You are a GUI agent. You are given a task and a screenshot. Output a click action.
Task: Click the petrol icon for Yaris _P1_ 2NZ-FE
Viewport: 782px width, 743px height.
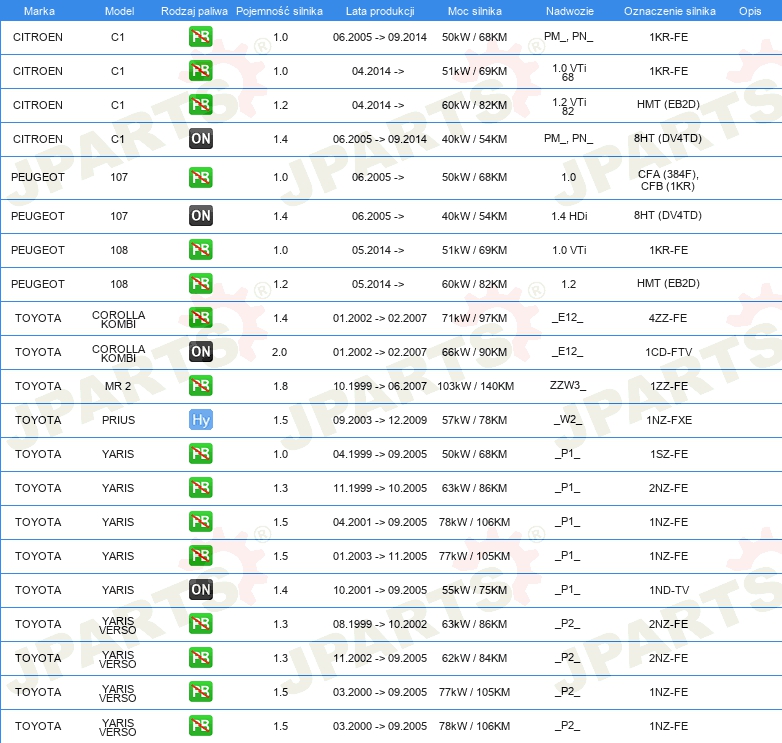click(200, 487)
